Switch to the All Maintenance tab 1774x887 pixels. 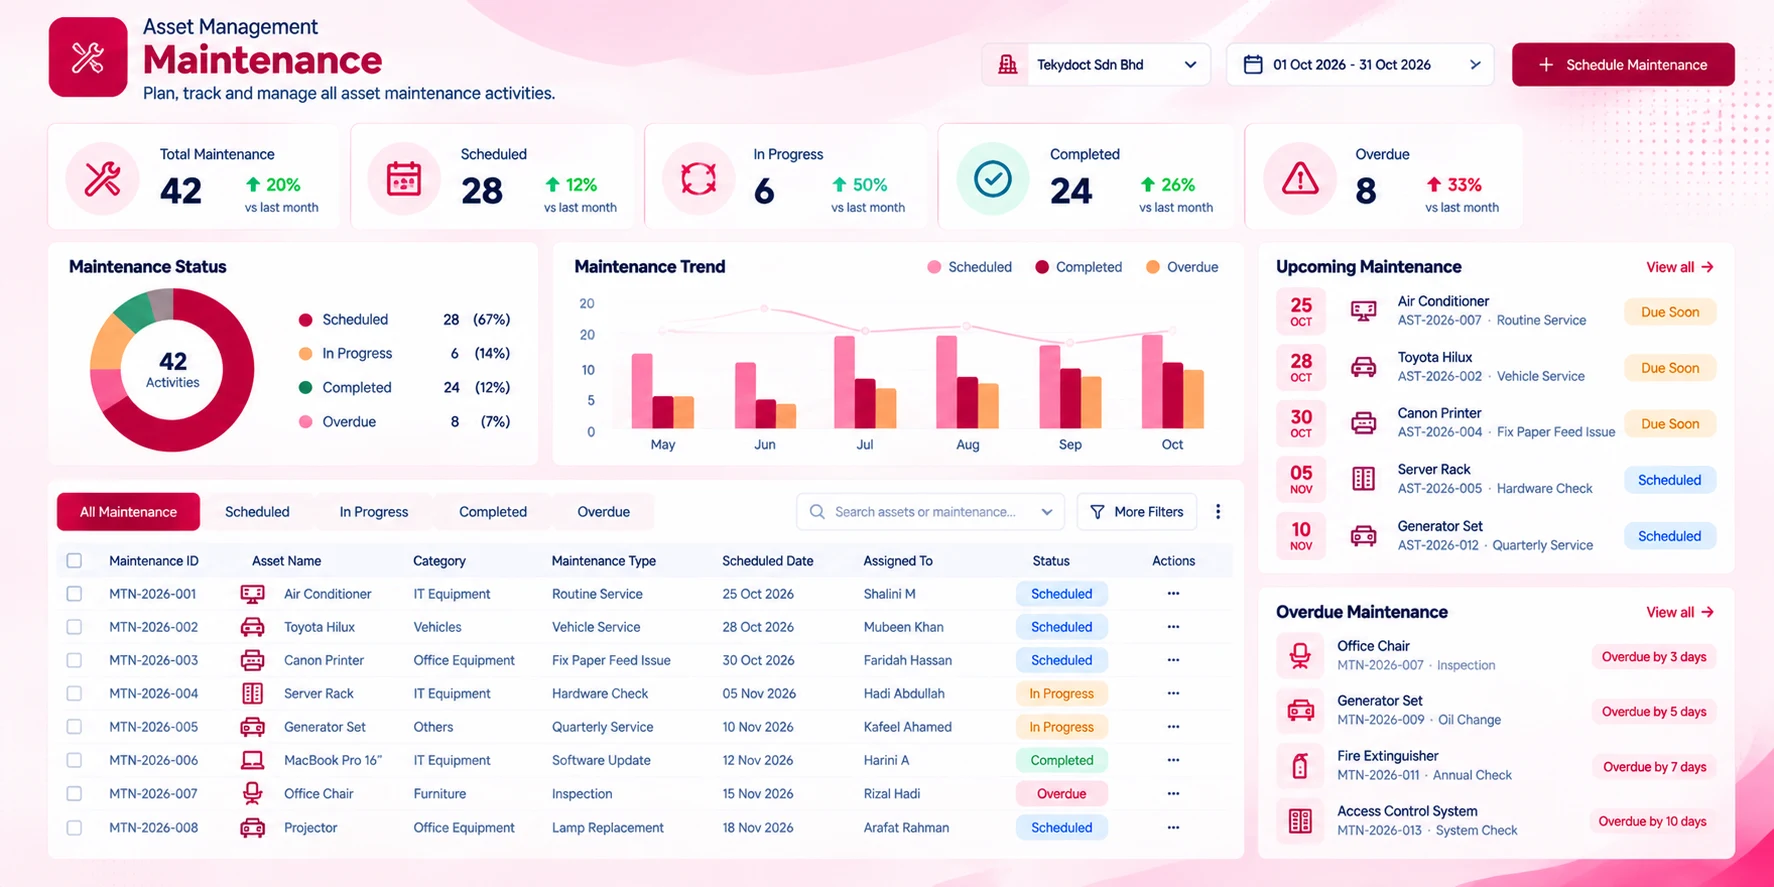128,512
